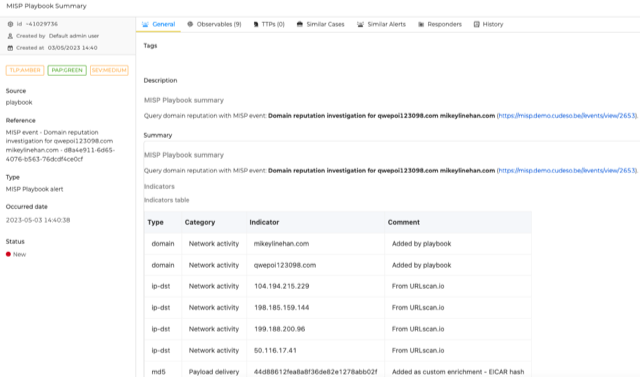Select the md5 hash indicator cell
This screenshot has width=640, height=377.
(x=316, y=372)
